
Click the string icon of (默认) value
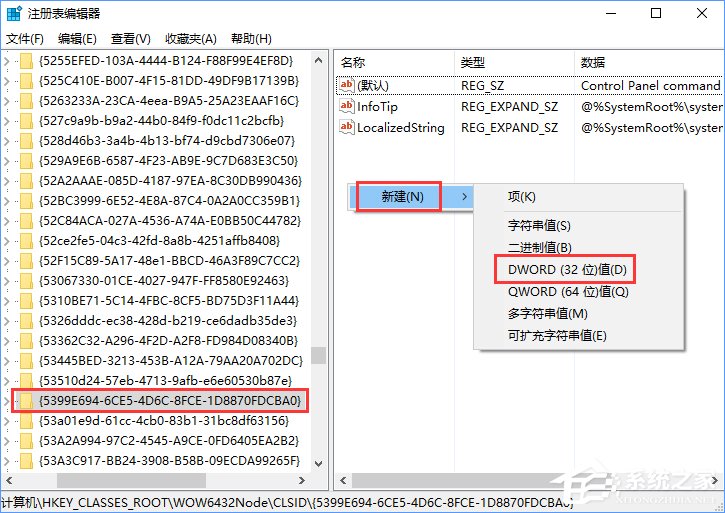346,85
